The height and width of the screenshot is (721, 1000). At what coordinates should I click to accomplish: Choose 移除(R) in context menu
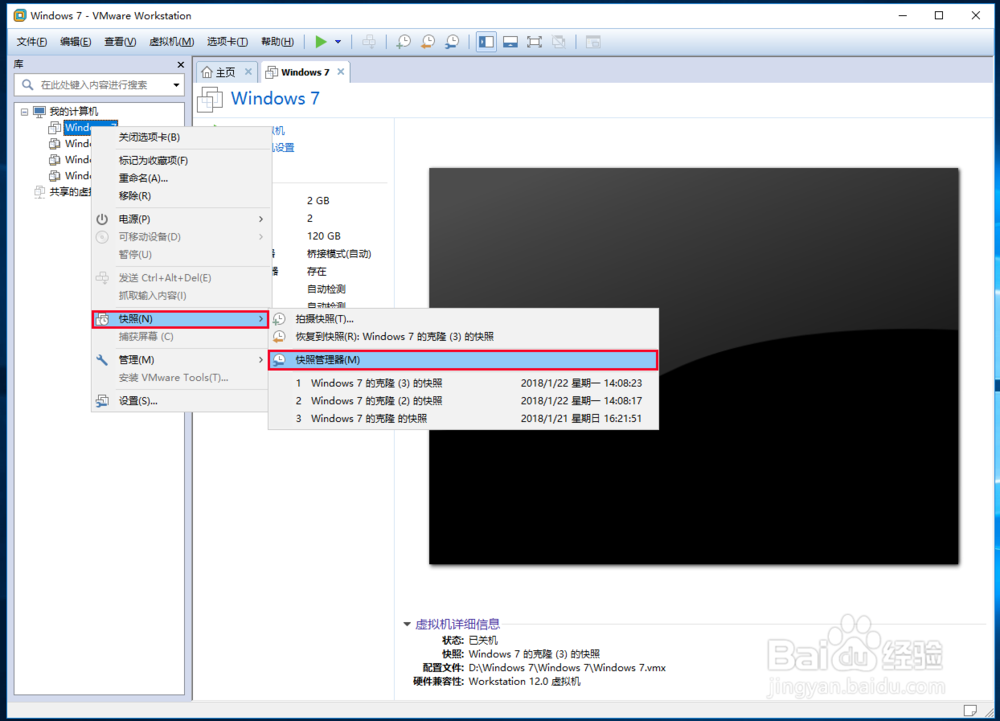click(x=181, y=196)
